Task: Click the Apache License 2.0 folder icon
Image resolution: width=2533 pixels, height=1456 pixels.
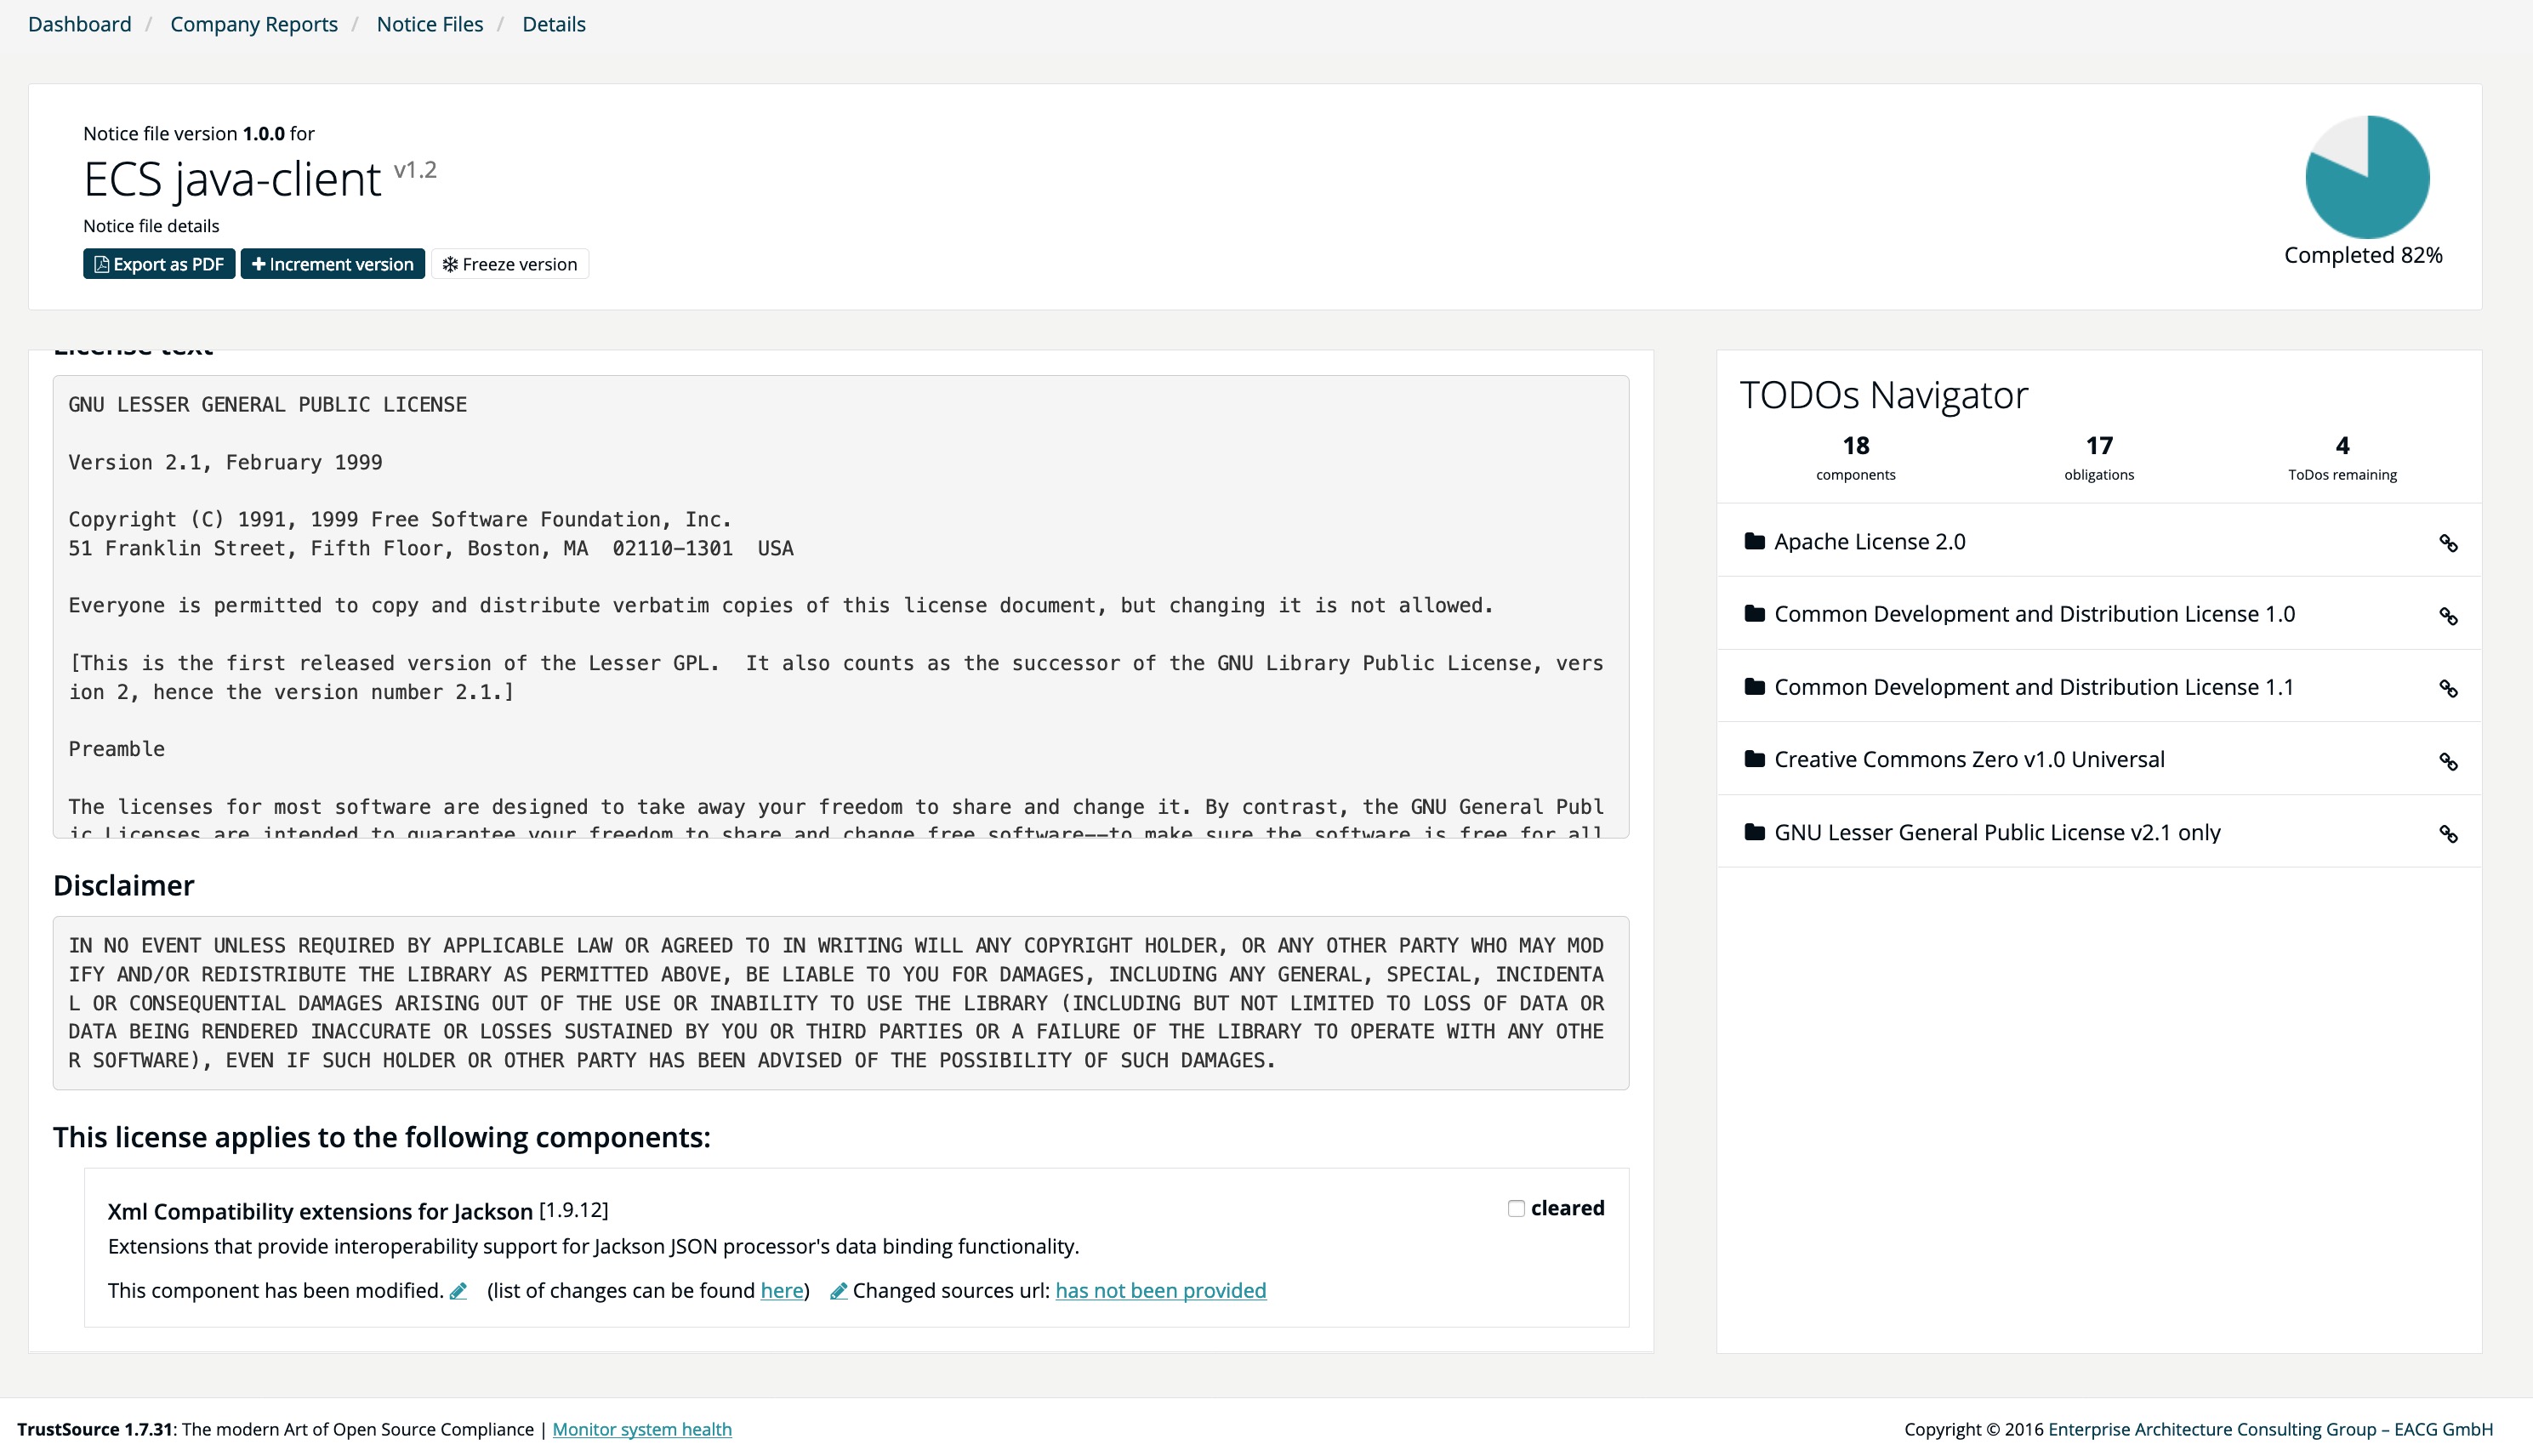Action: click(x=1754, y=541)
